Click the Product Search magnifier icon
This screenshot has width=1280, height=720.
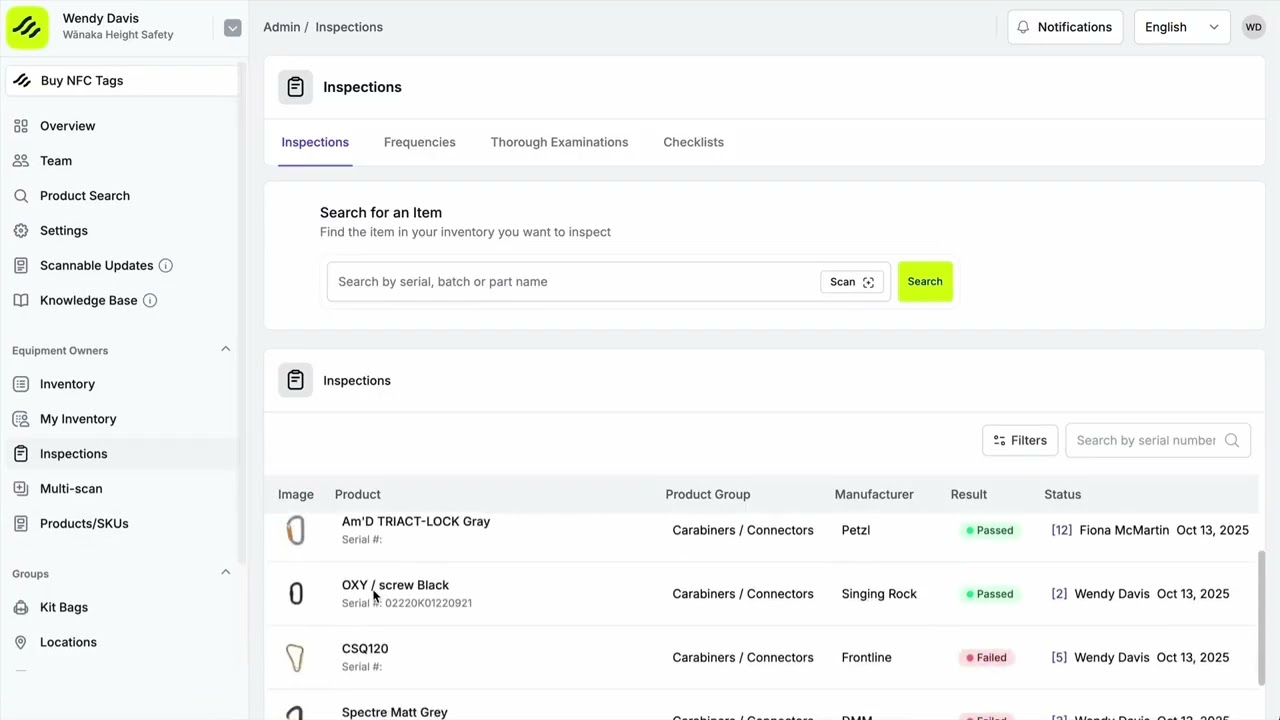coord(21,196)
